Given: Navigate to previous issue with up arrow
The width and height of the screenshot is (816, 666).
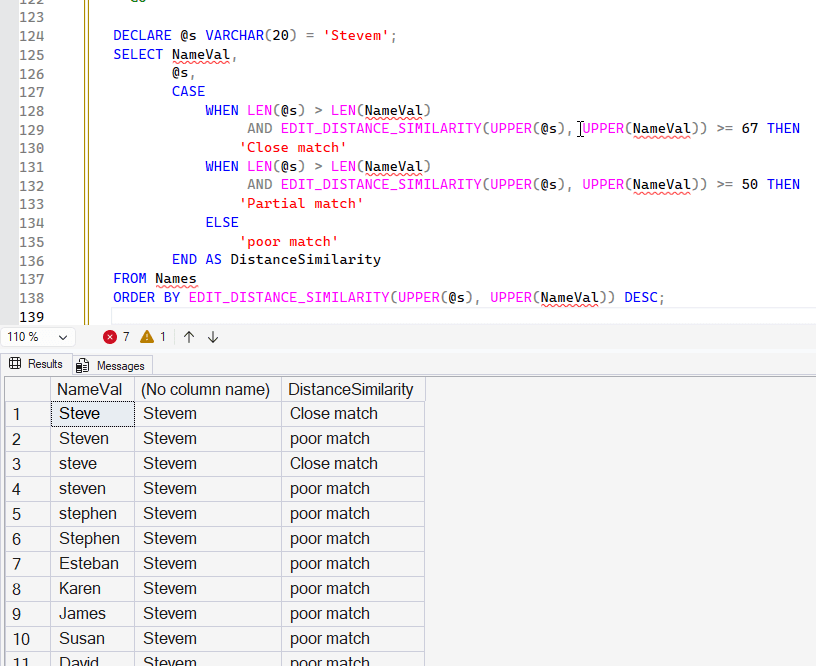Looking at the screenshot, I should tap(188, 337).
